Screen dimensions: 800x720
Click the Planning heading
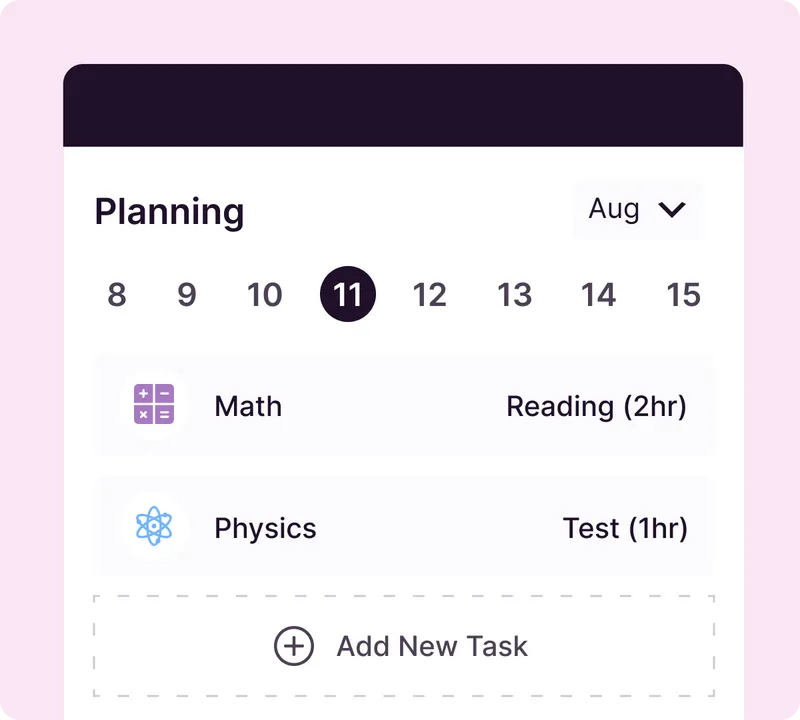click(x=169, y=211)
